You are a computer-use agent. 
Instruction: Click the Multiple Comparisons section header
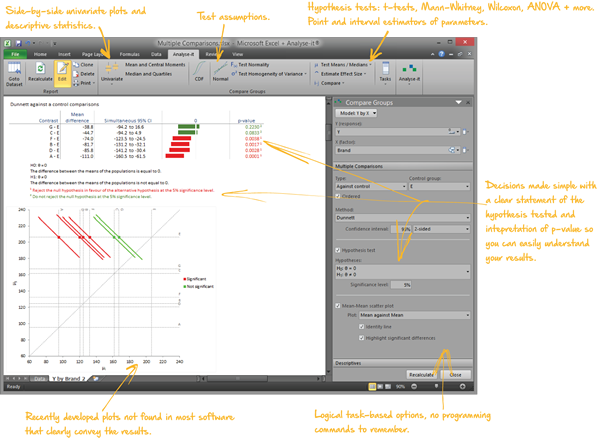pos(403,166)
